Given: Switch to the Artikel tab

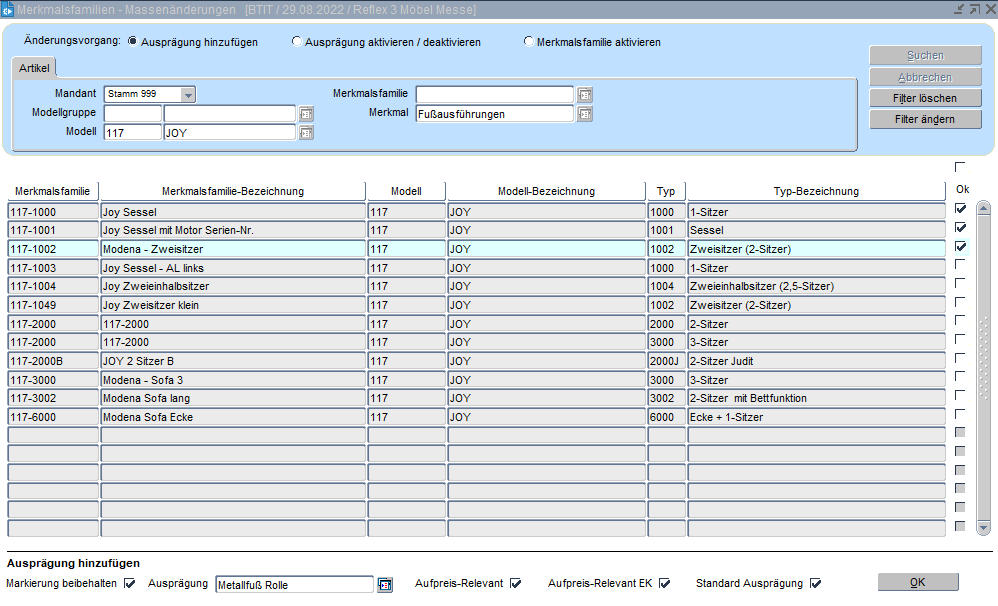Looking at the screenshot, I should pyautogui.click(x=34, y=68).
